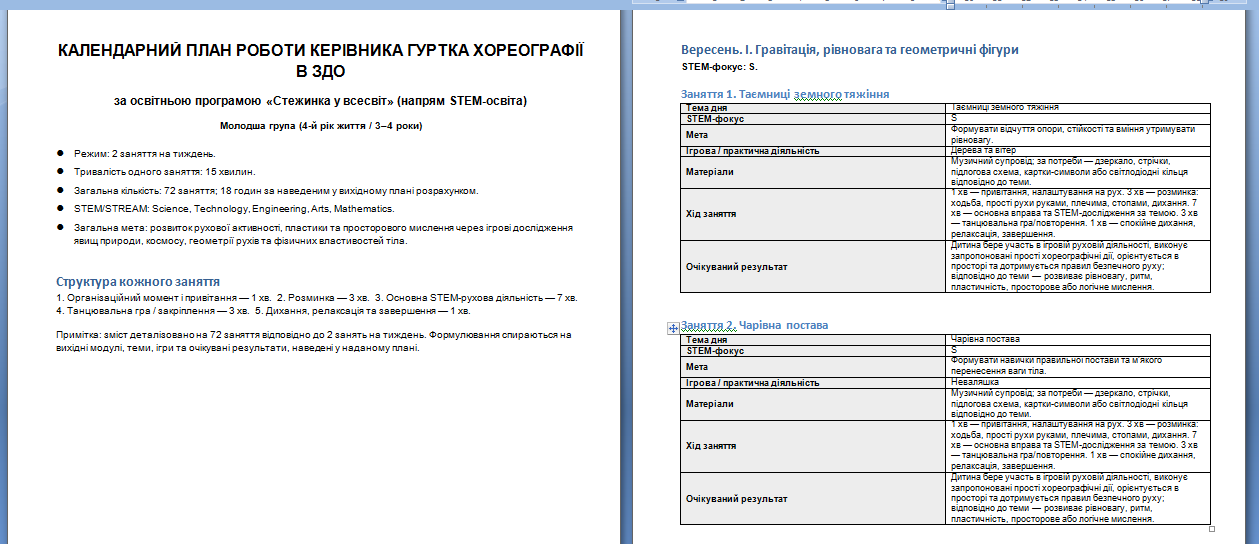Click 'Очікуваний результат' cell in Заняття 2 table
This screenshot has width=1259, height=544.
tap(813, 498)
